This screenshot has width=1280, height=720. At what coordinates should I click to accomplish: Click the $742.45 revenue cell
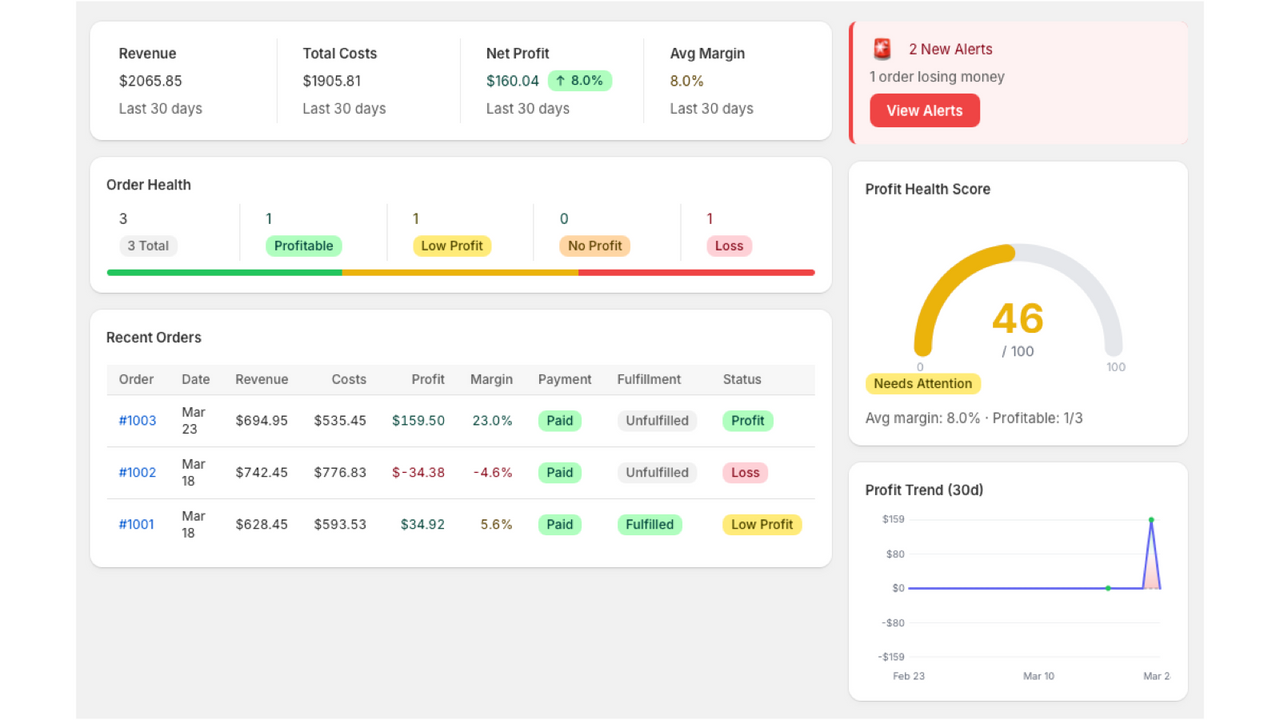coord(262,473)
